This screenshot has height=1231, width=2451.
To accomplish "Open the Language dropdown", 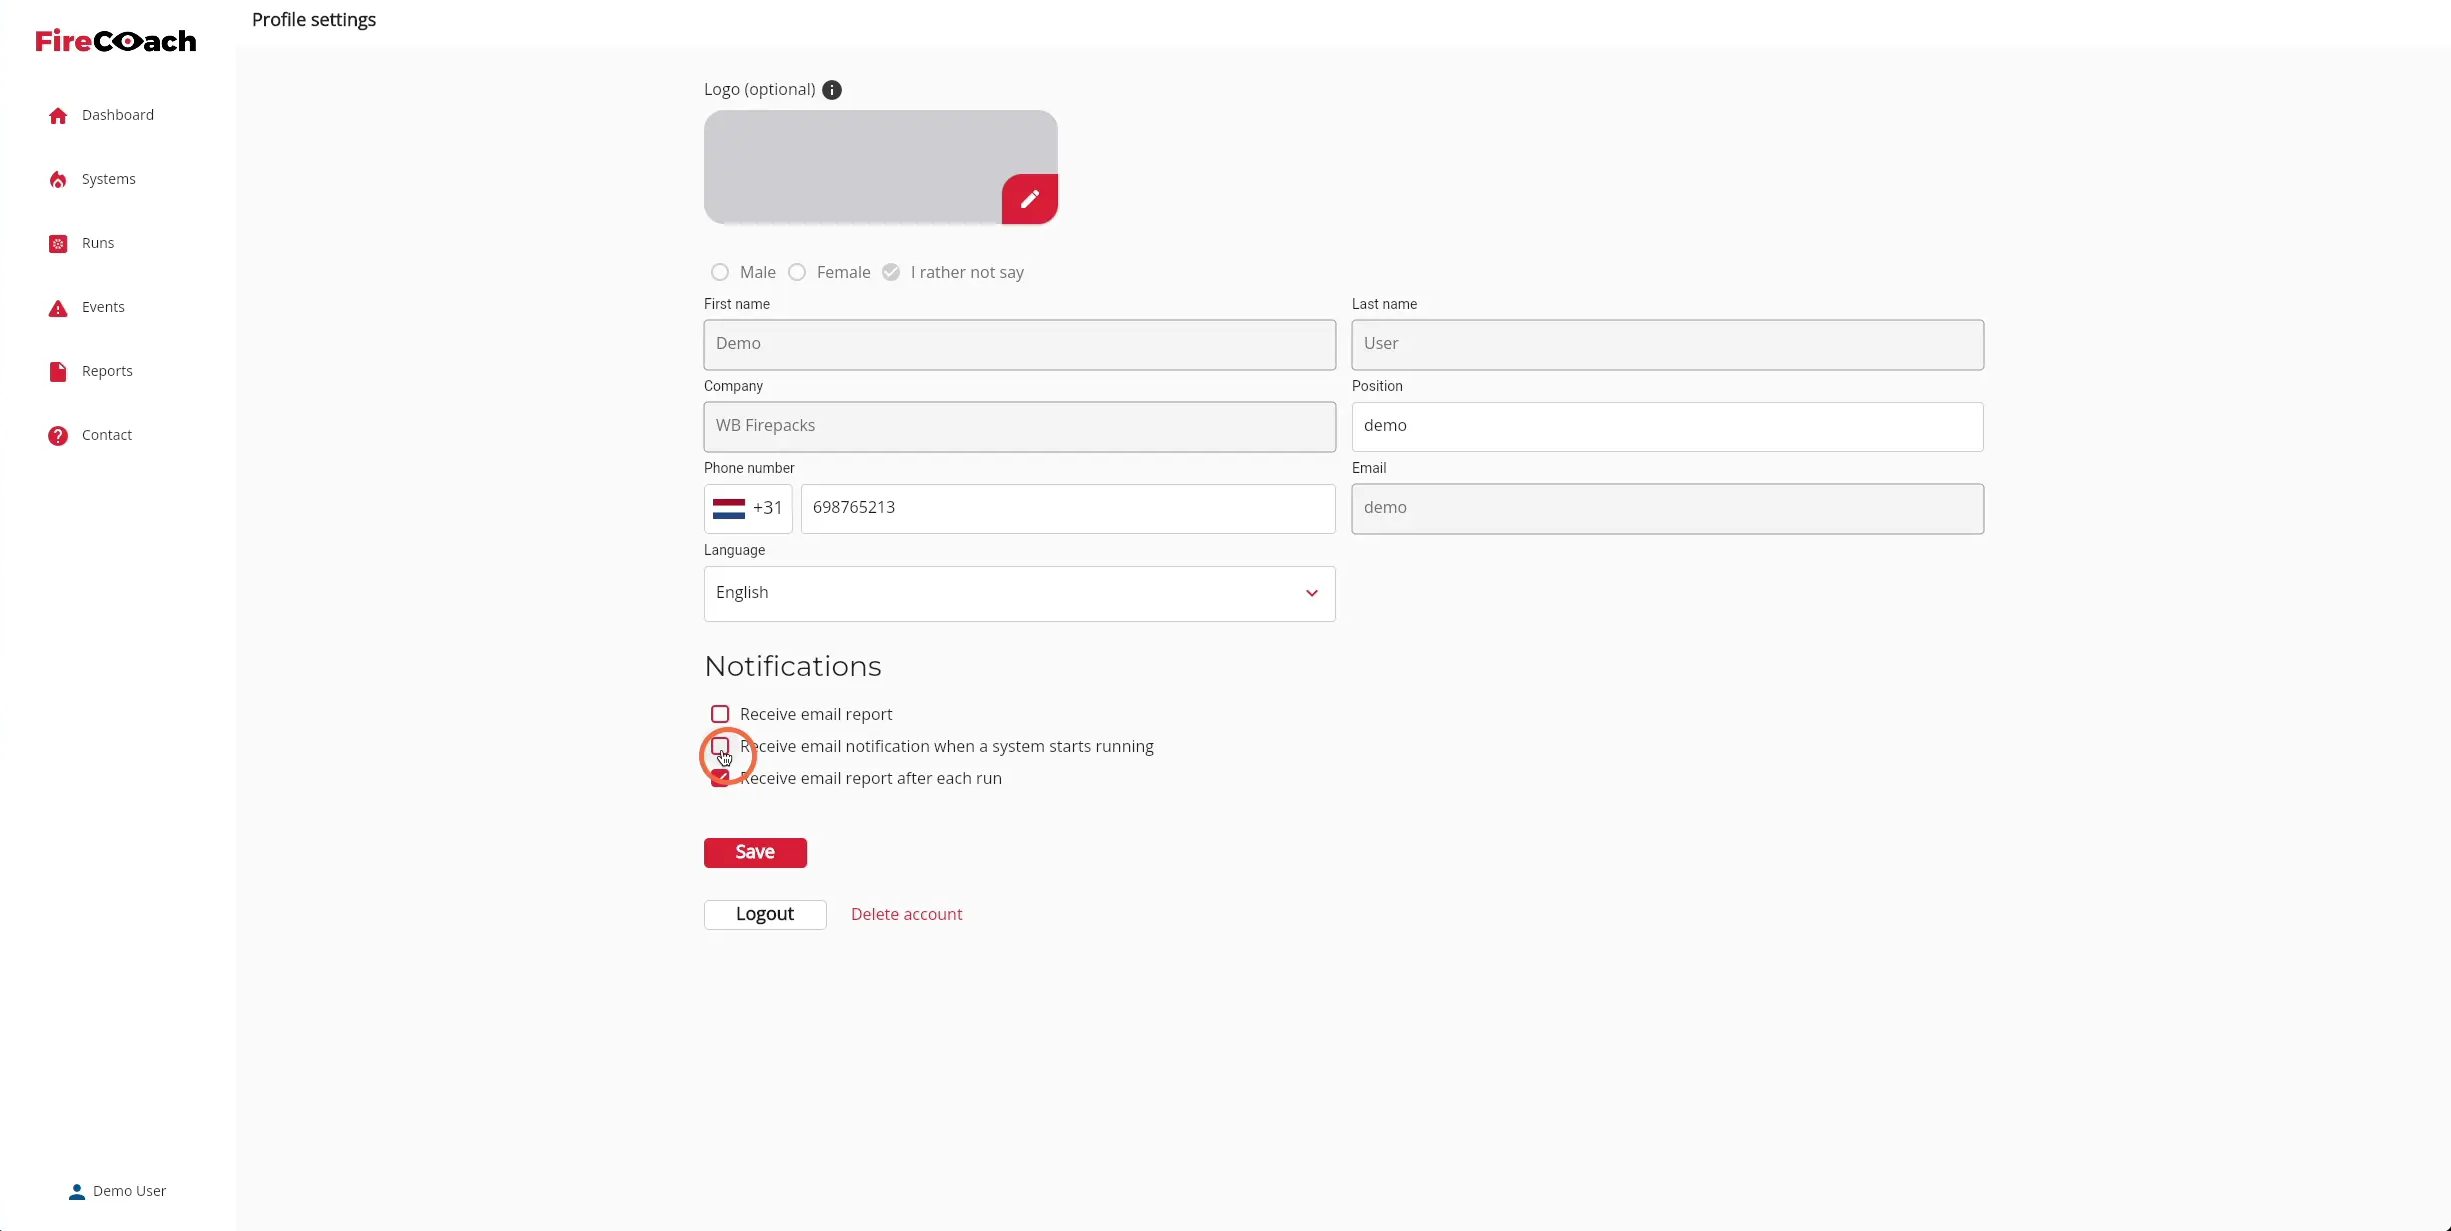I will 1020,594.
